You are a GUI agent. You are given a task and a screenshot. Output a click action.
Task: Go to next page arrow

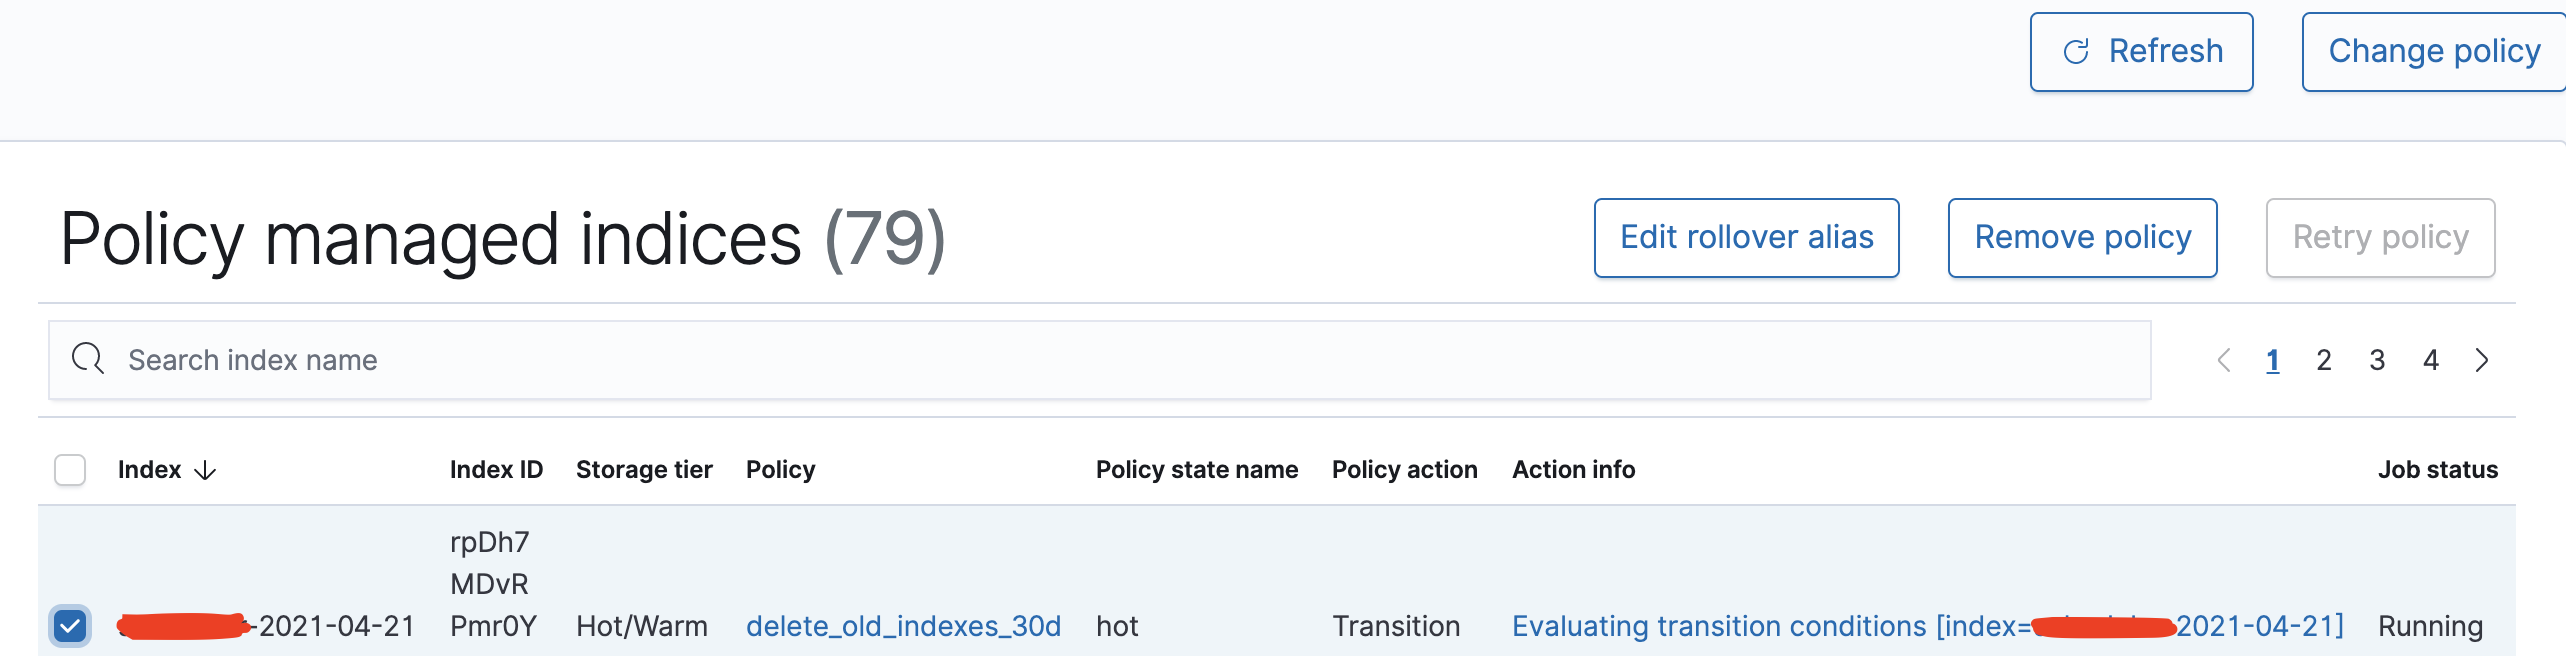pyautogui.click(x=2482, y=360)
